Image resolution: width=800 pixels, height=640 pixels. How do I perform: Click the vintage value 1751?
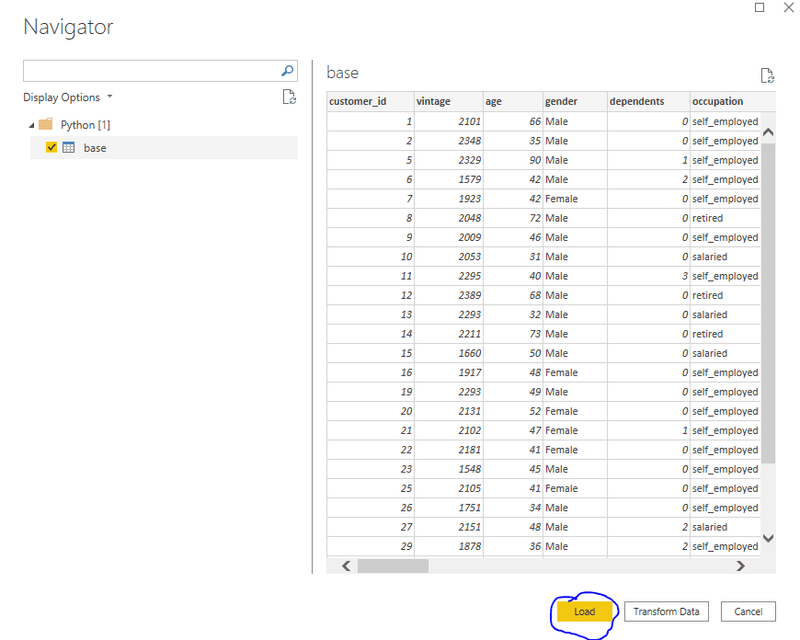pyautogui.click(x=469, y=508)
